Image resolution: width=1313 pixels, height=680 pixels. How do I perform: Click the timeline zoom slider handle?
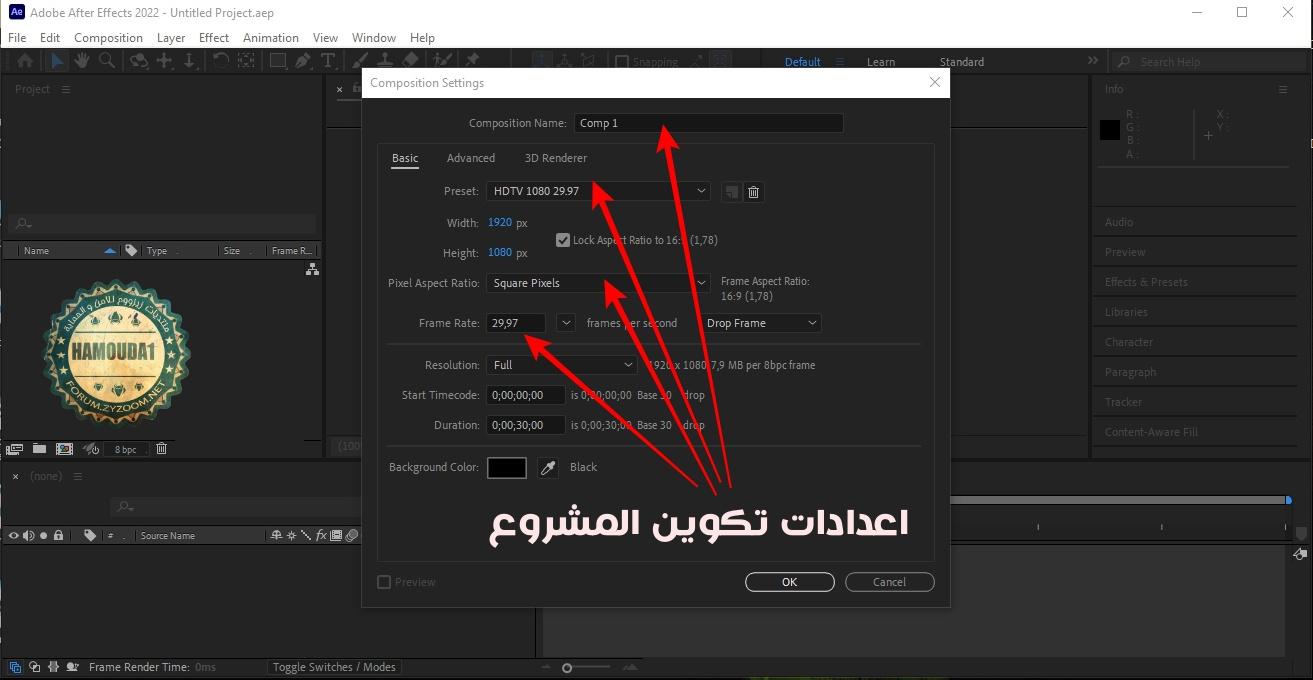click(x=567, y=668)
